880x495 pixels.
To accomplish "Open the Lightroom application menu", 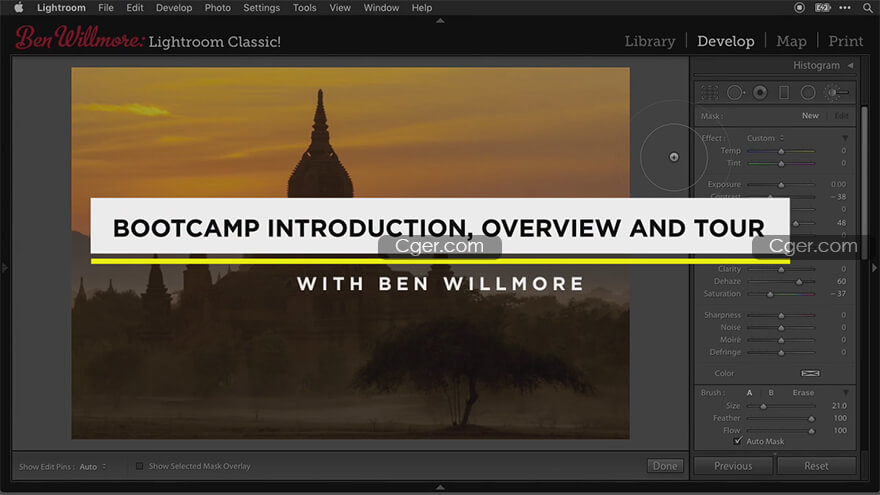I will coord(61,8).
